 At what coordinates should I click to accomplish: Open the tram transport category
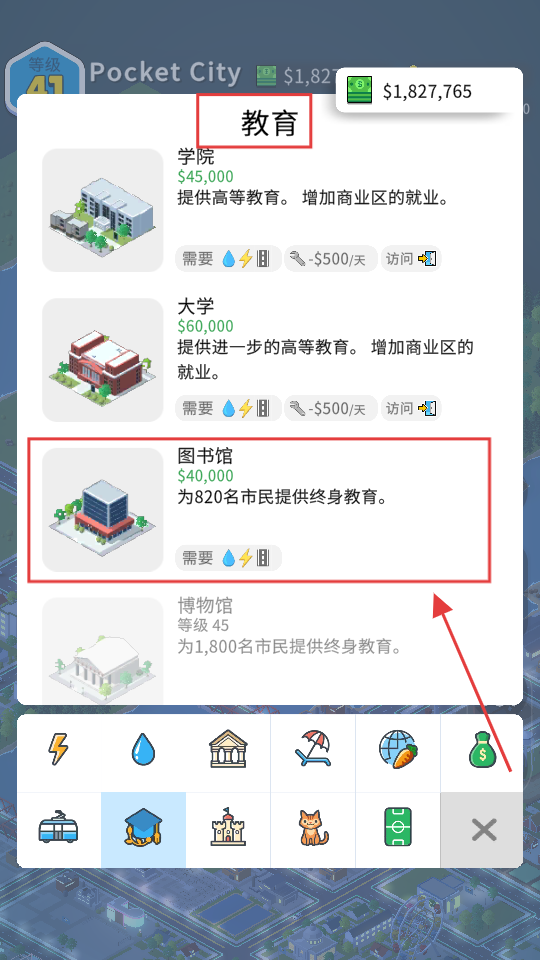(x=59, y=830)
